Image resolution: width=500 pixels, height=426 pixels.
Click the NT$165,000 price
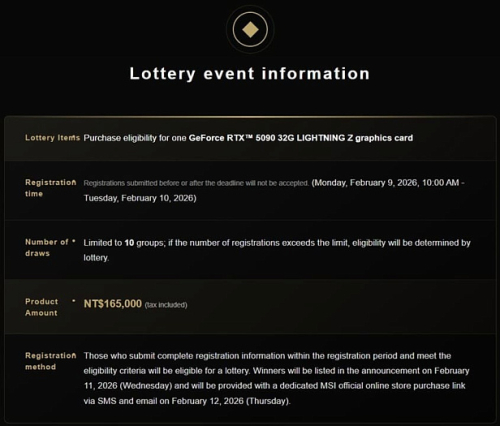(113, 304)
